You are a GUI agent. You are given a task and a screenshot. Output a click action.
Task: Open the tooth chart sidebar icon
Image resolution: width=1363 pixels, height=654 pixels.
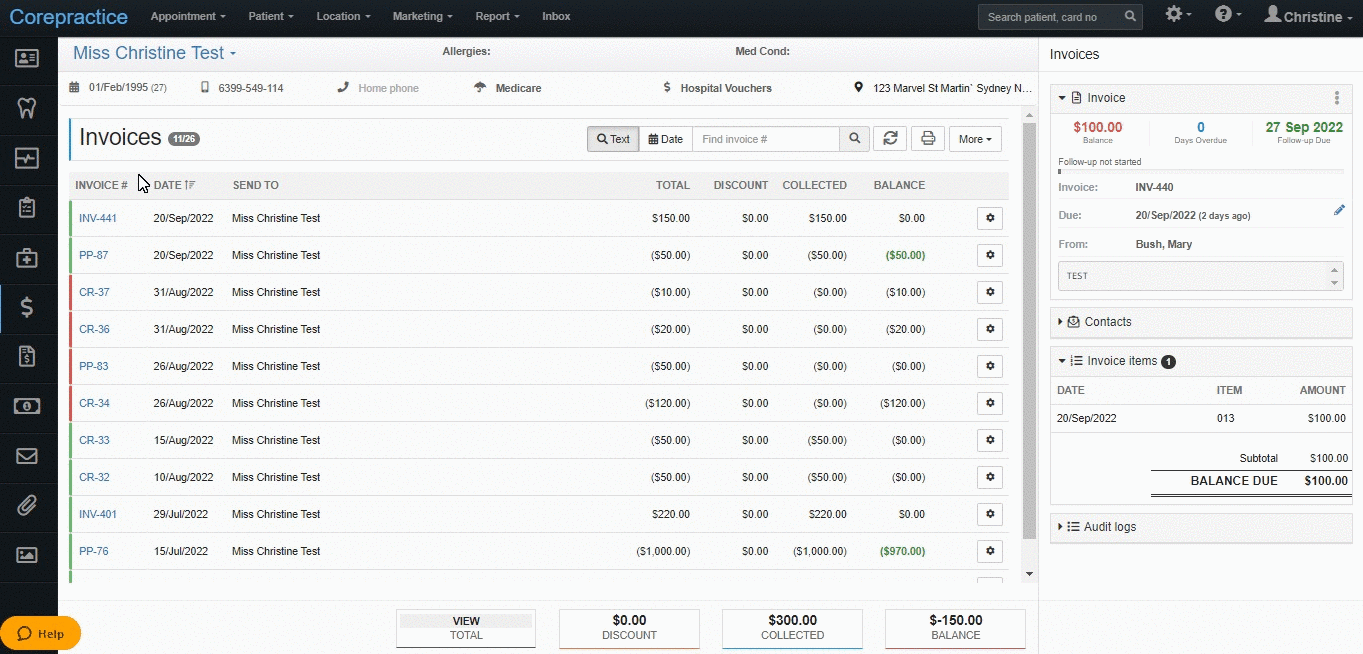pyautogui.click(x=27, y=108)
